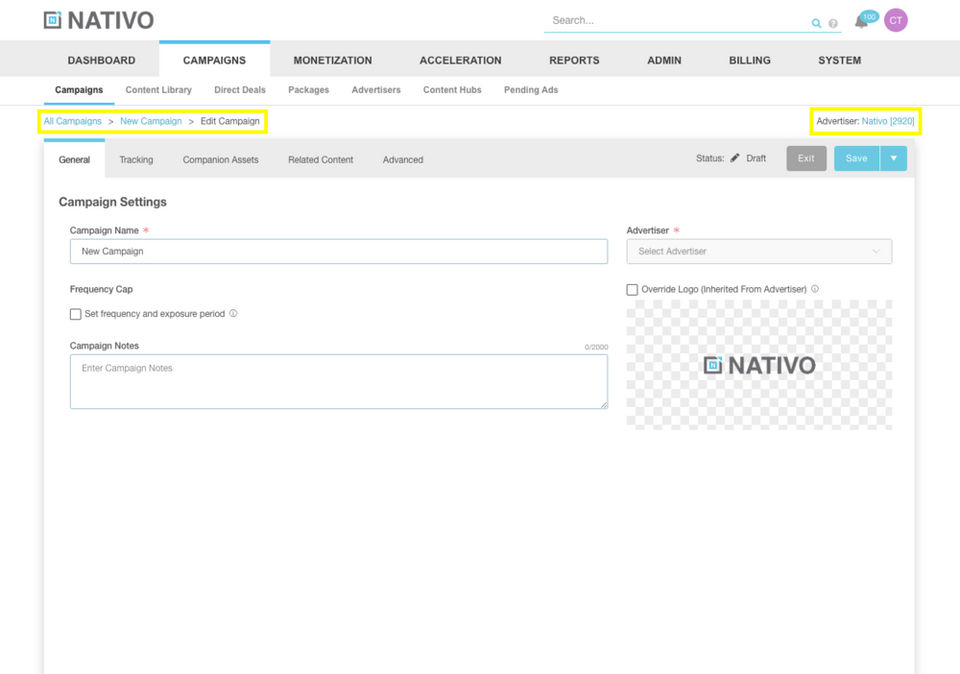
Task: Check Override Logo inherited from advertiser
Action: pos(632,290)
